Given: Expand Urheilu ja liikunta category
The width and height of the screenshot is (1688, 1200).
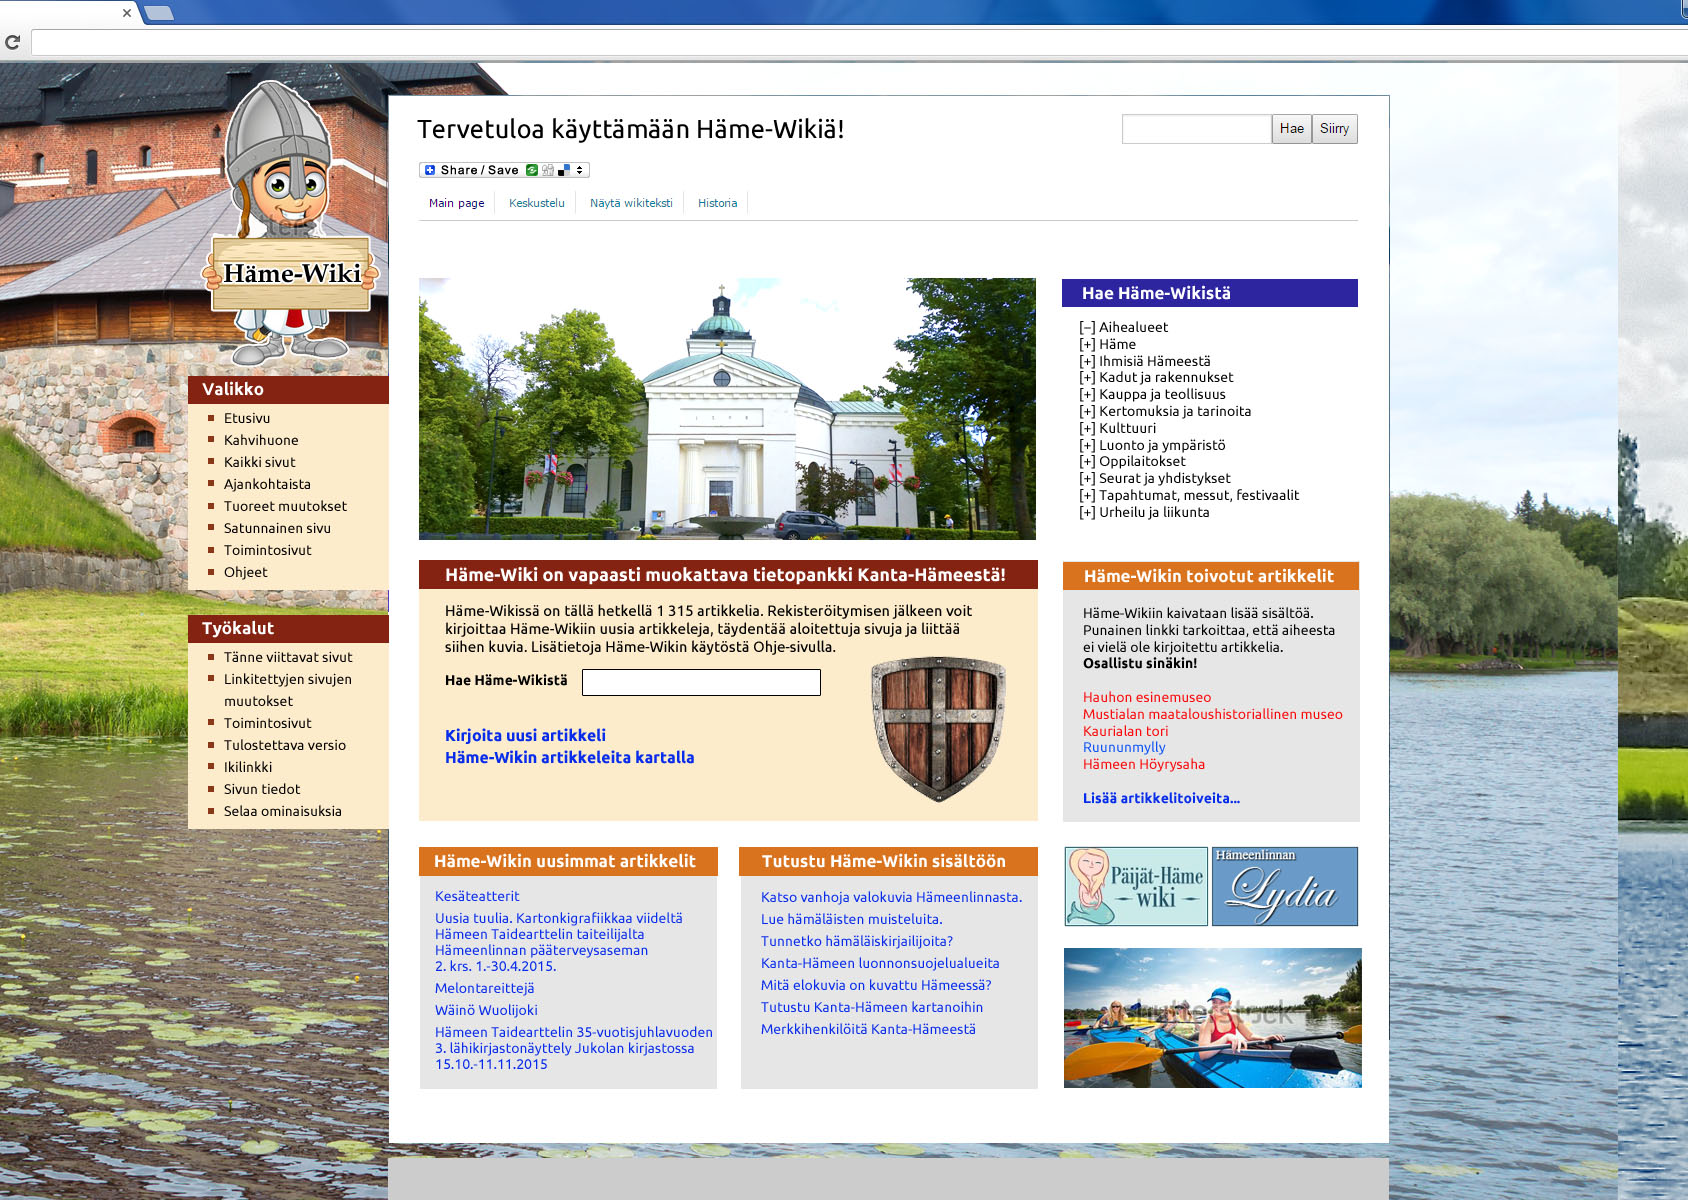Looking at the screenshot, I should click(1087, 513).
